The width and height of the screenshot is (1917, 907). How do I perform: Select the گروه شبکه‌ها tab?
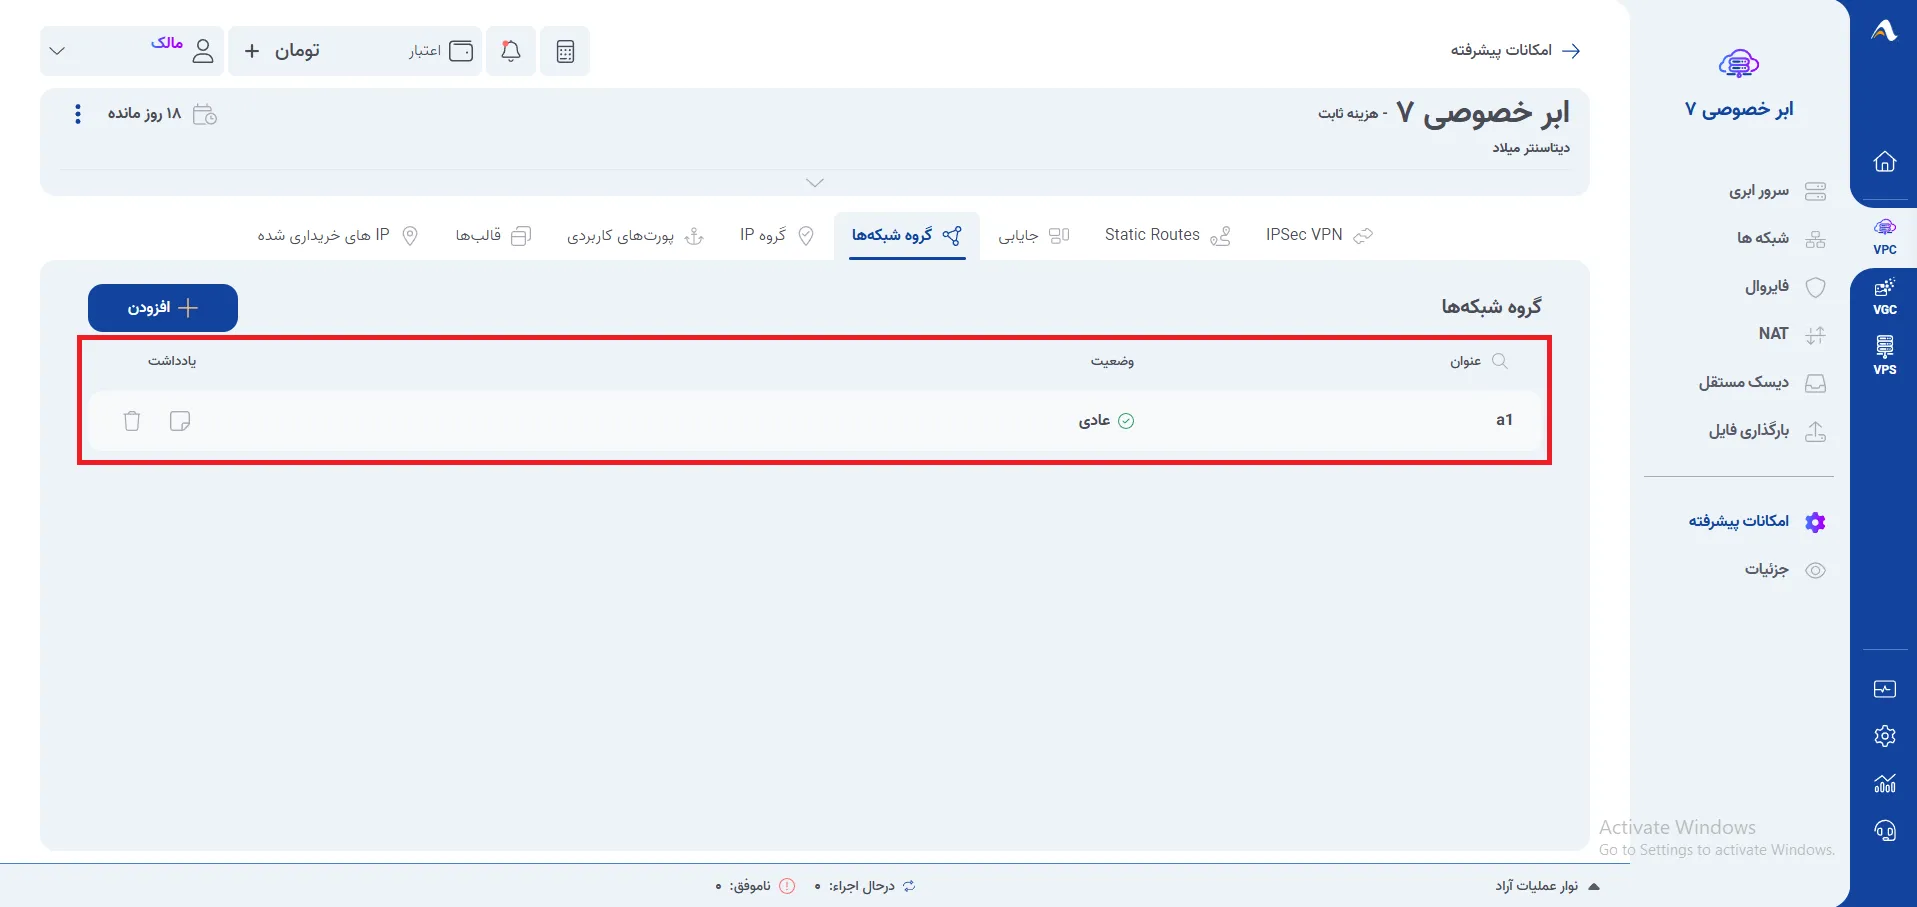click(907, 235)
